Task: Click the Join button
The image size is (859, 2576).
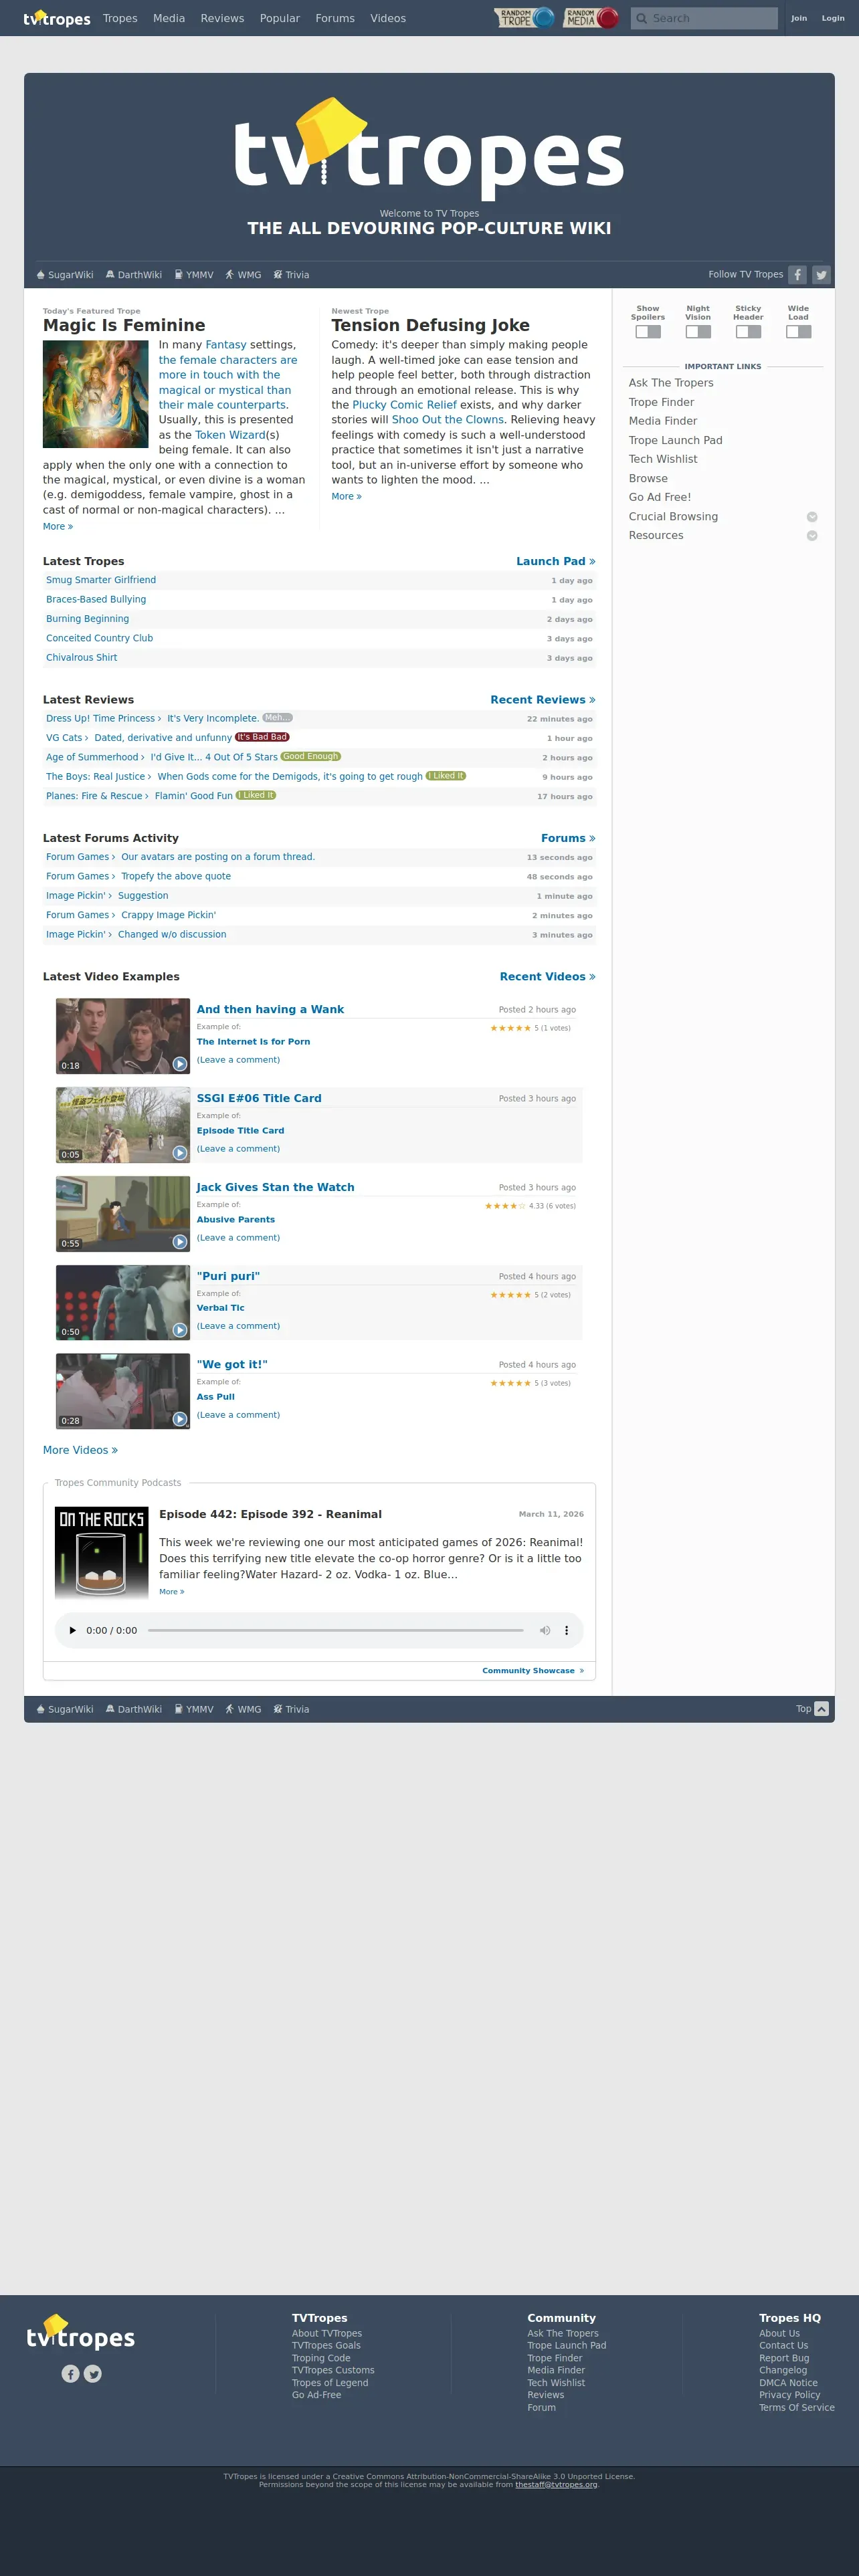Action: 799,18
